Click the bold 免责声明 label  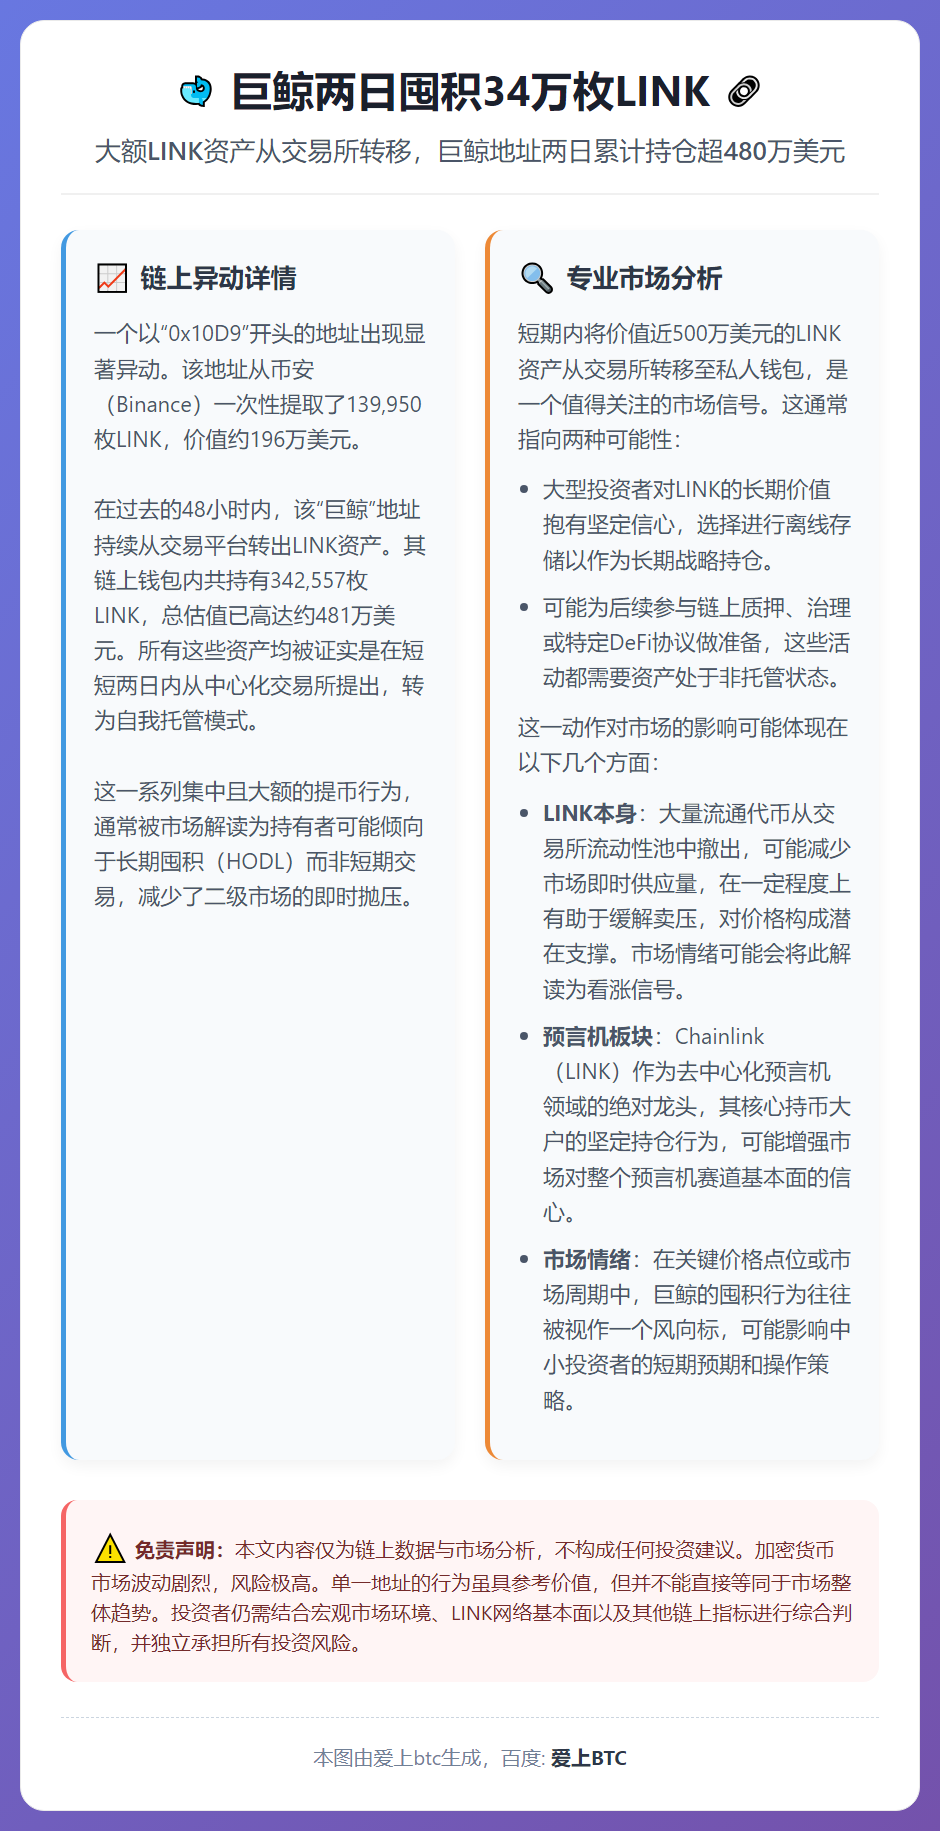click(x=180, y=1550)
